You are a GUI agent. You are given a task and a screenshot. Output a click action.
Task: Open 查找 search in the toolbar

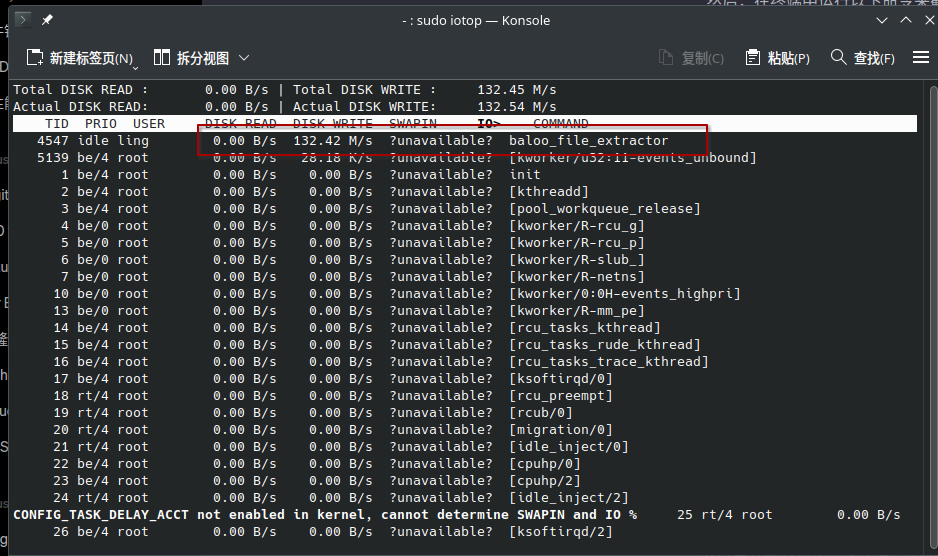tap(863, 58)
